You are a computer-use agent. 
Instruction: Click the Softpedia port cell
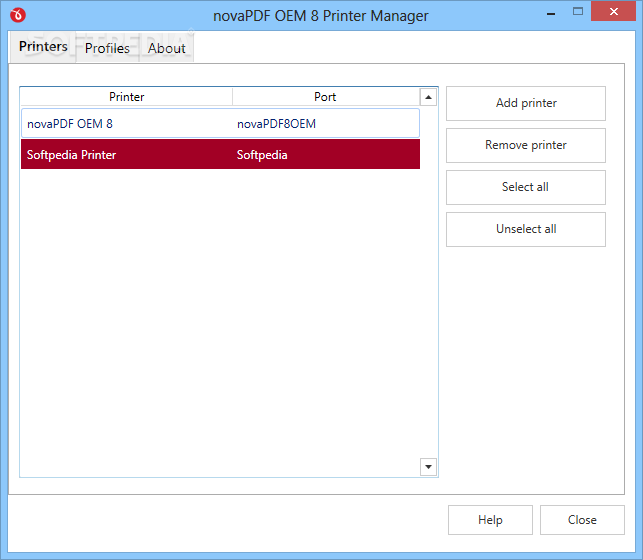click(x=262, y=155)
